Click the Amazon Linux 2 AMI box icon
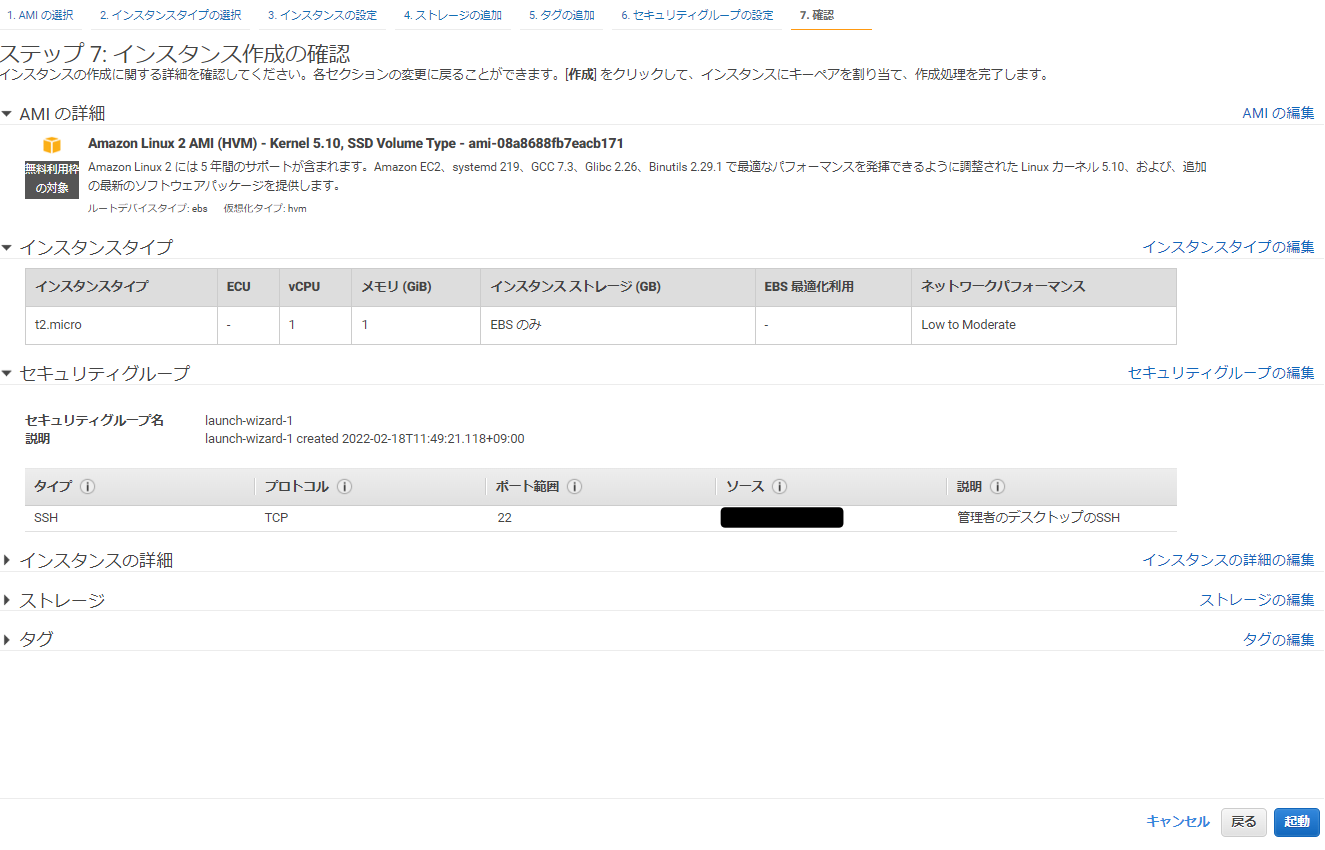The image size is (1325, 850). [x=52, y=145]
